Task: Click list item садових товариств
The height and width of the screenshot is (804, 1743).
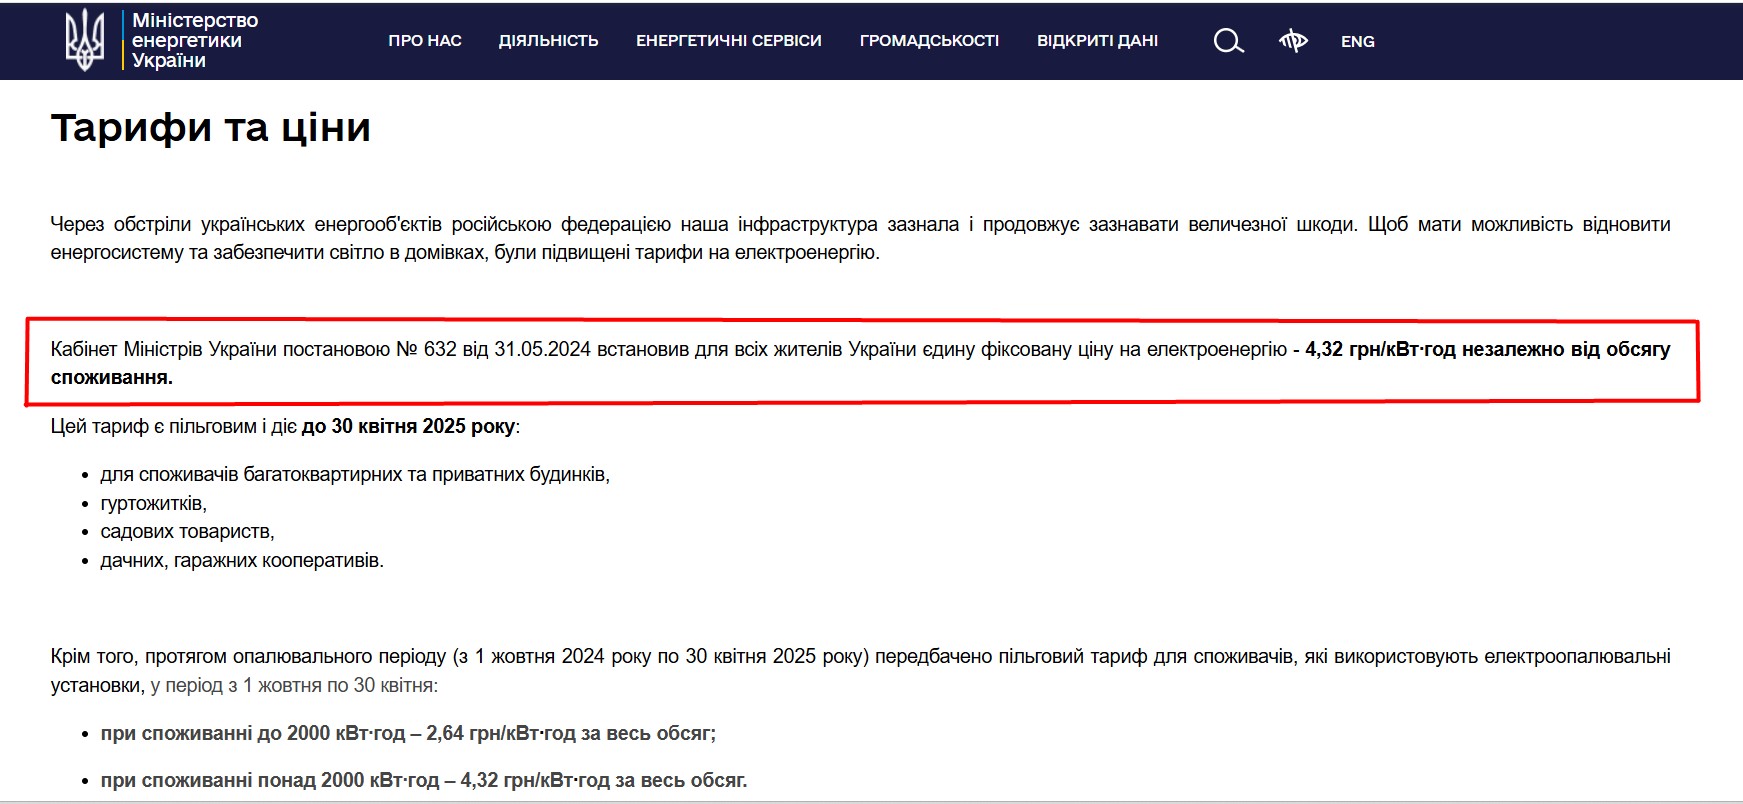Action: 187,531
